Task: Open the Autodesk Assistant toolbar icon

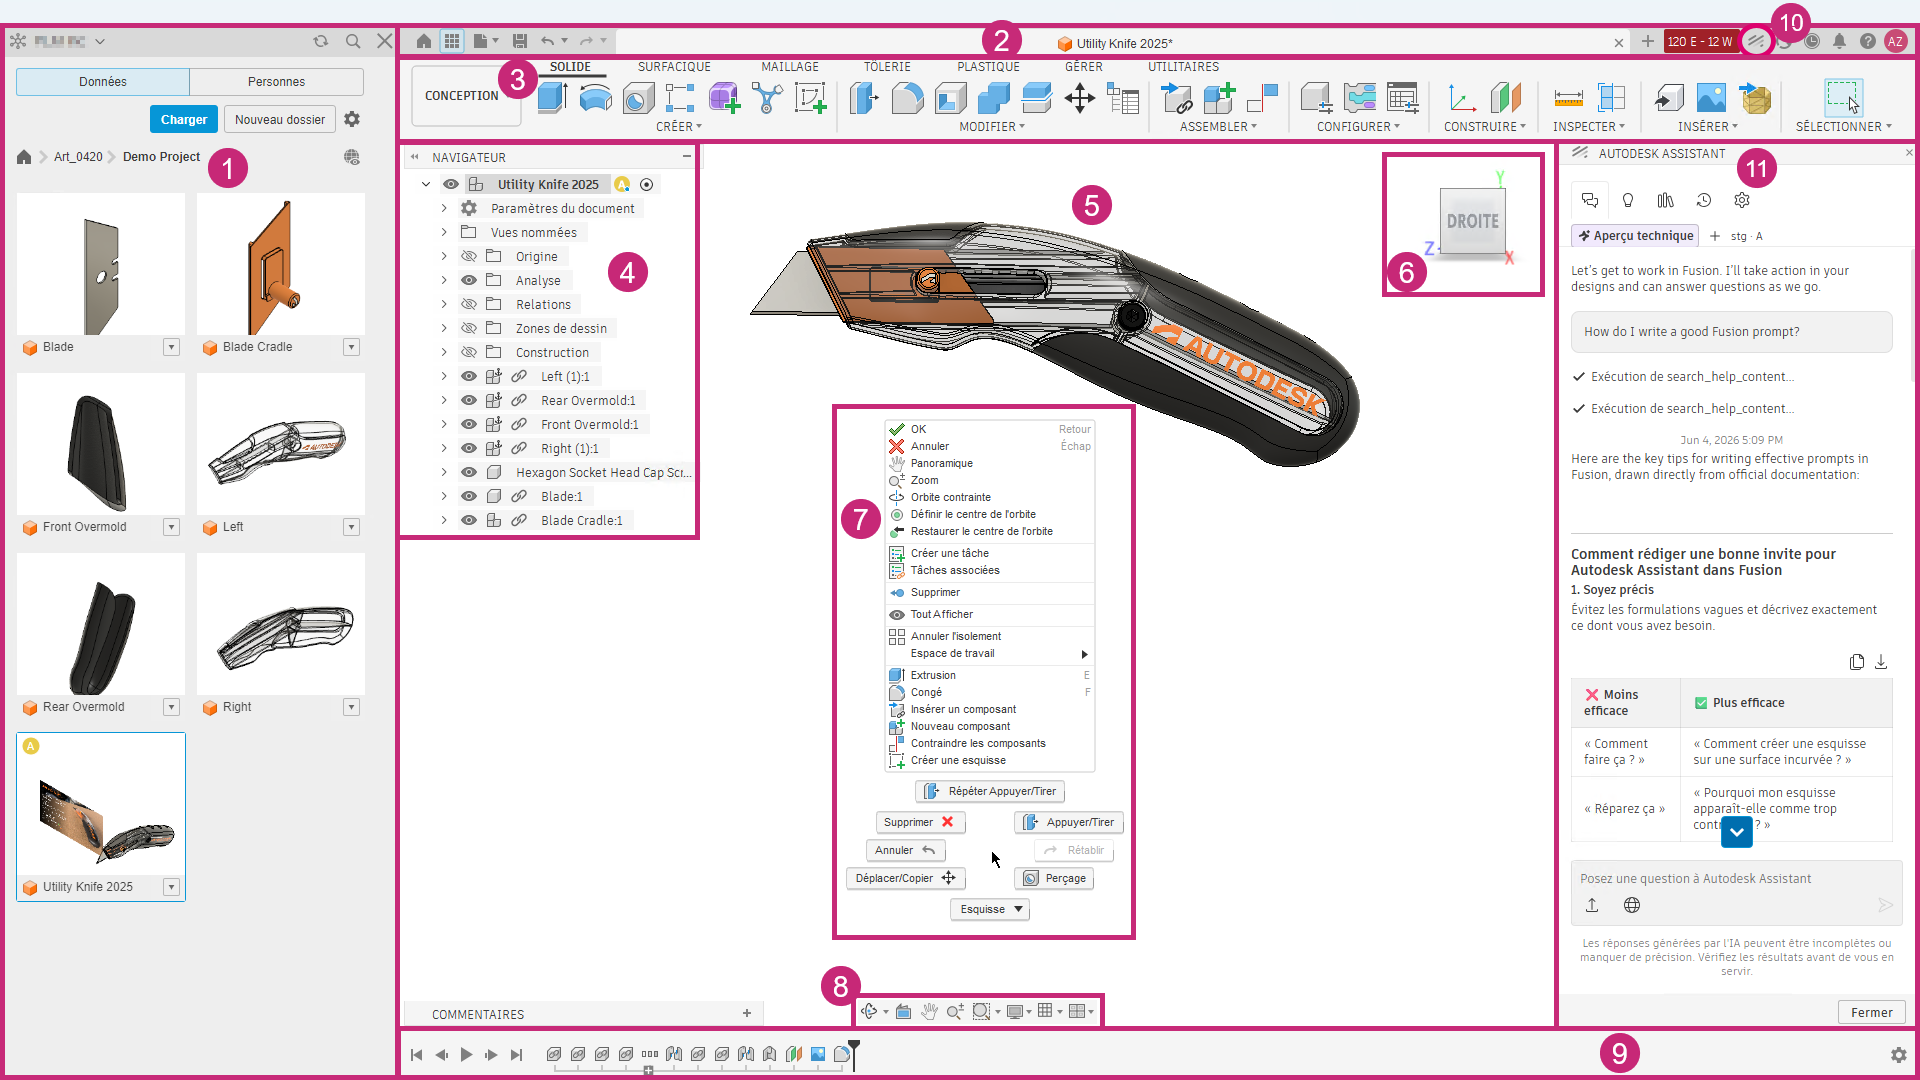Action: [x=1756, y=41]
